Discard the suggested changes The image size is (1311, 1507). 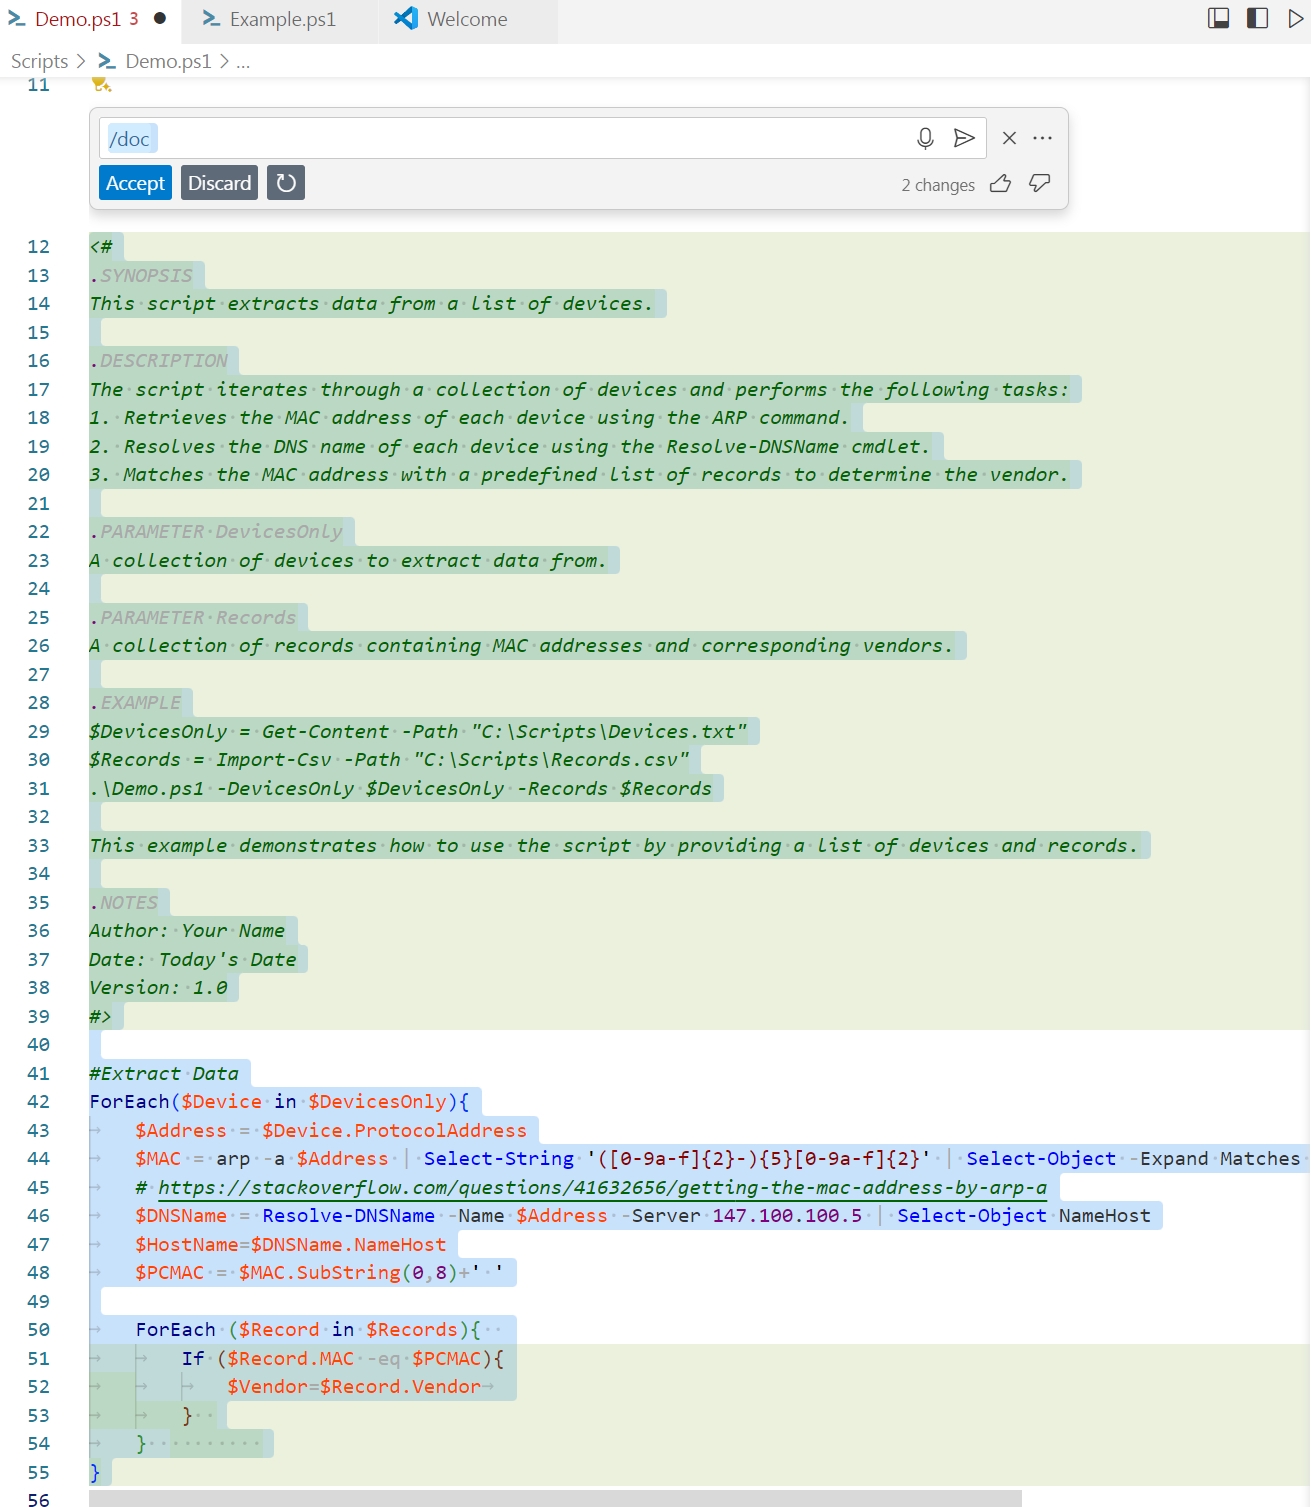coord(218,182)
